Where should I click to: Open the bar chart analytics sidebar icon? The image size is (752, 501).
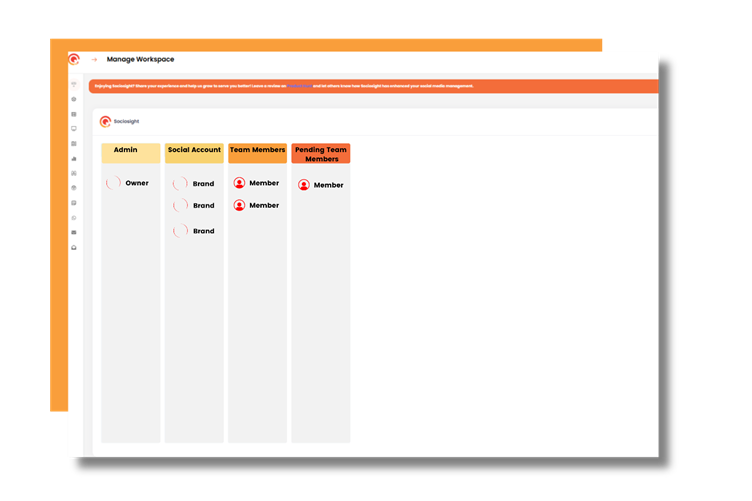point(74,159)
